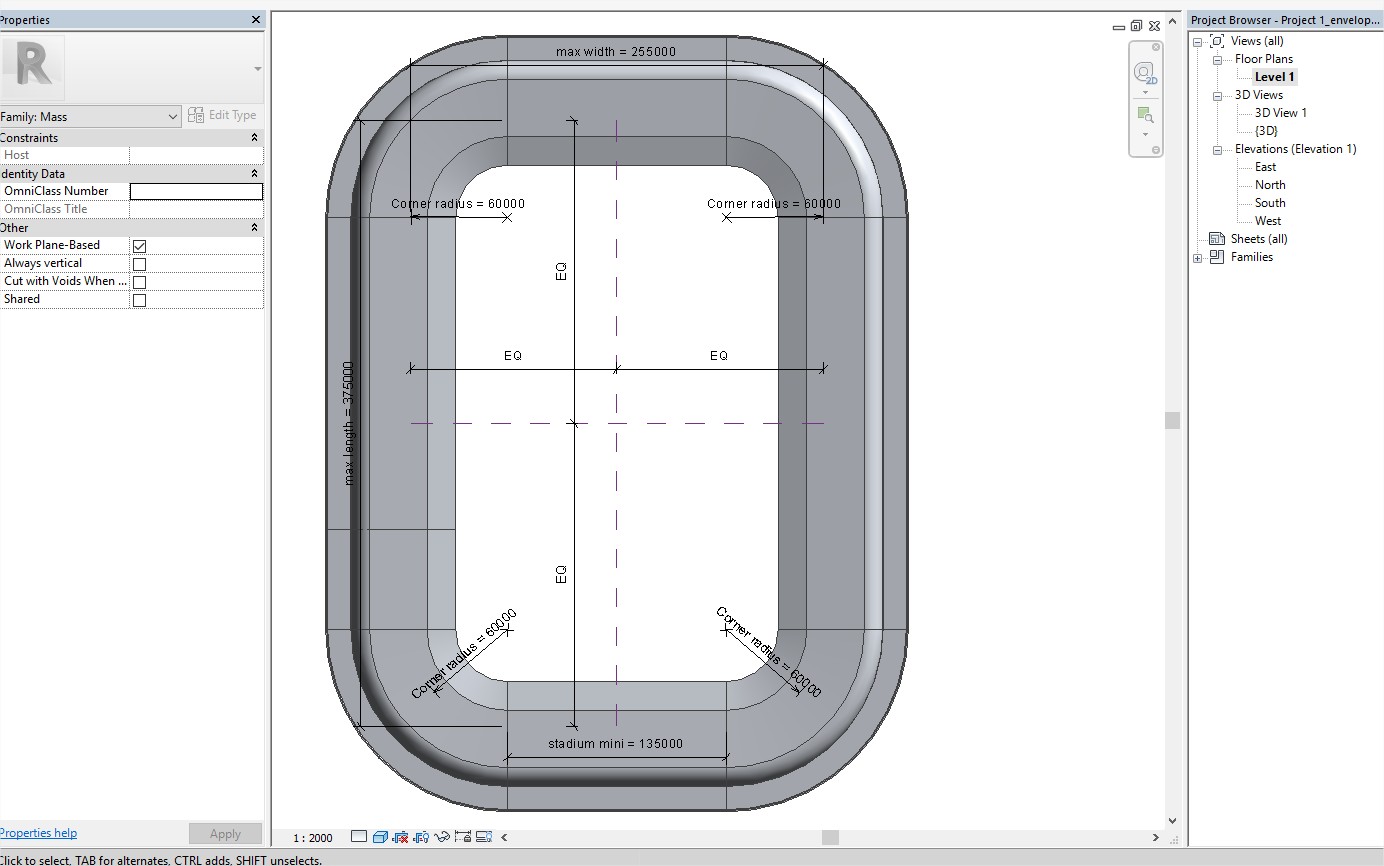This screenshot has height=866, width=1384.
Task: Select the North elevation
Action: click(1270, 185)
